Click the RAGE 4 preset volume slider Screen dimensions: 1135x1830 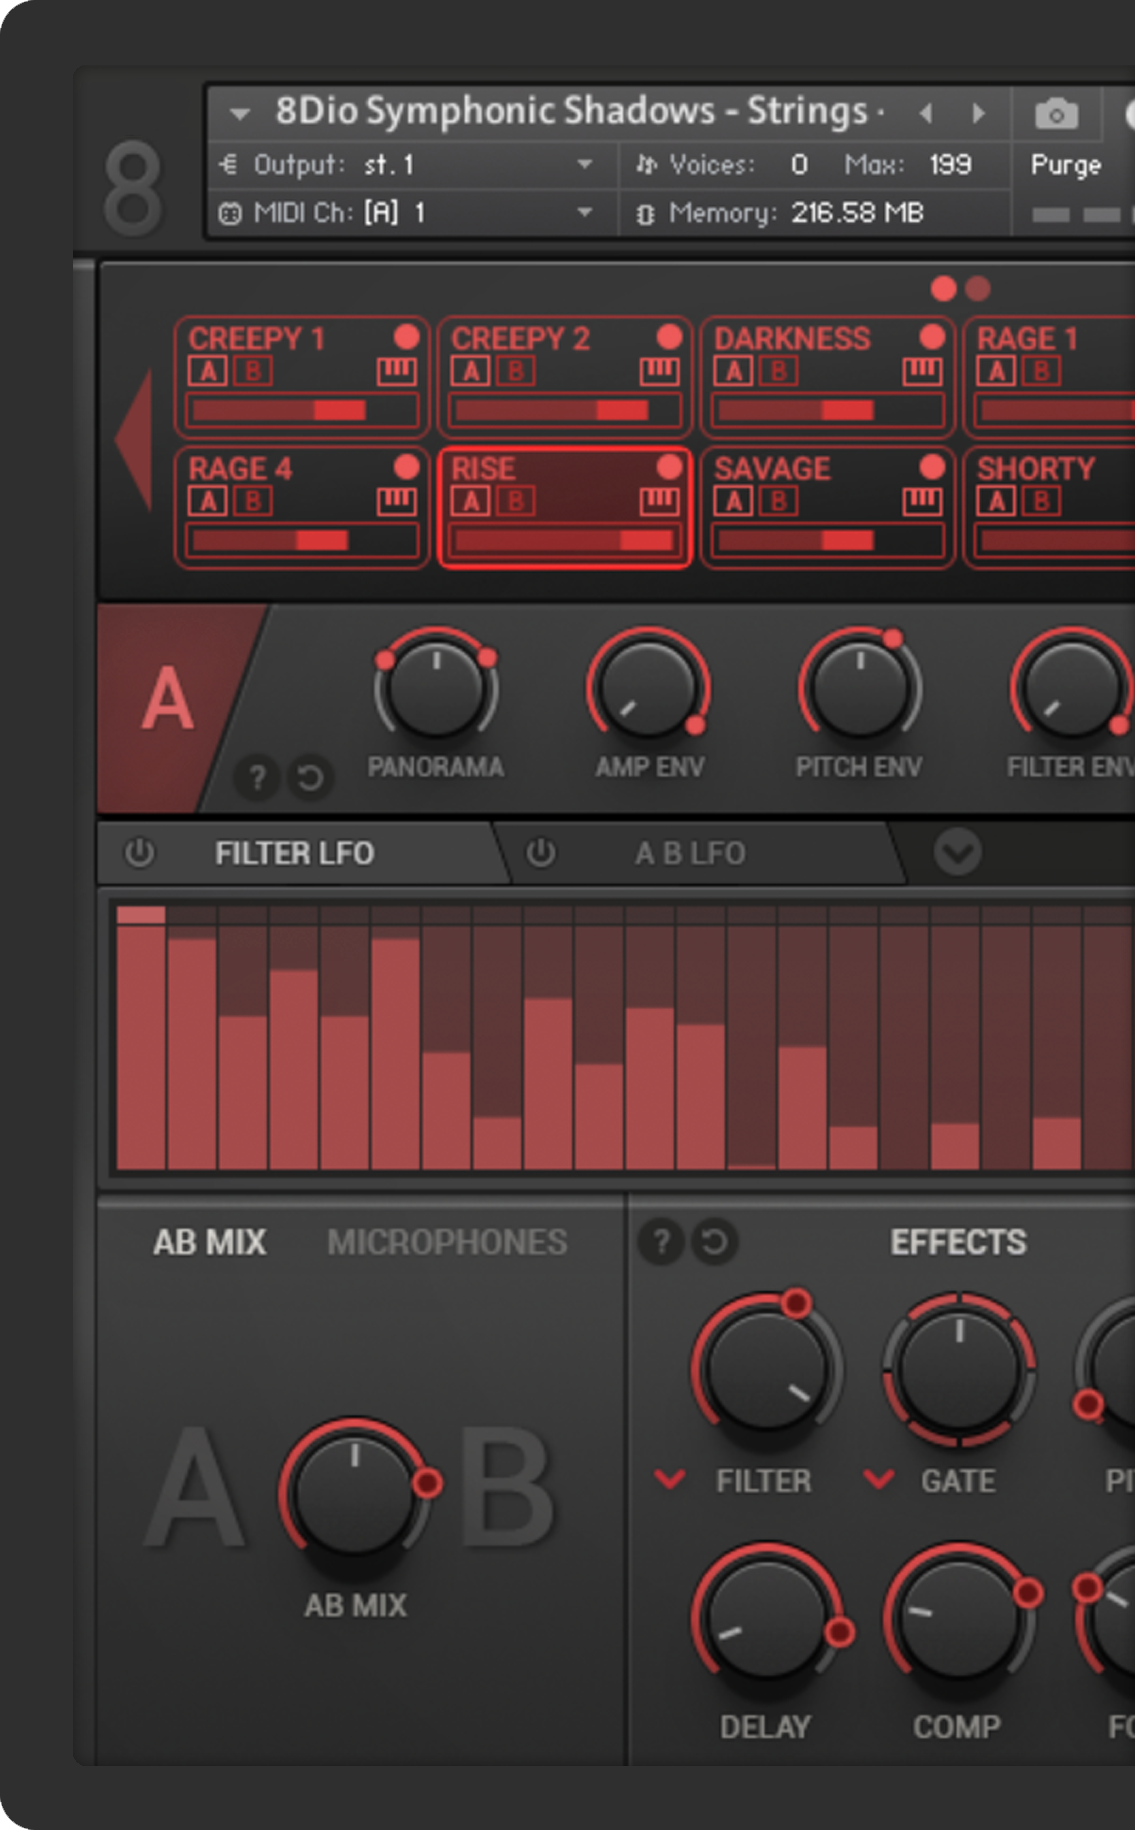[302, 541]
